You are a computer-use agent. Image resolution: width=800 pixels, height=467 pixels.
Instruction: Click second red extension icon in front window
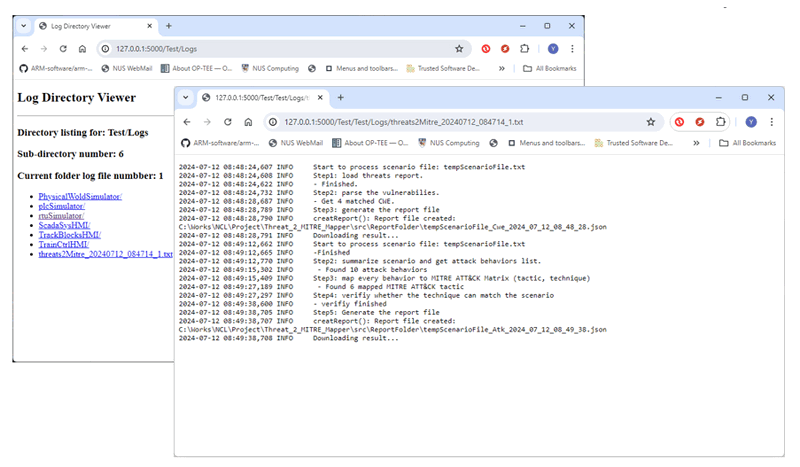coord(700,122)
